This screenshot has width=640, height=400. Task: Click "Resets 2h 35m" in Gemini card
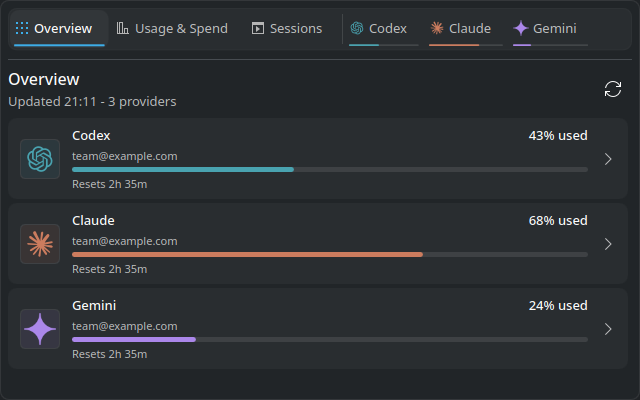tap(109, 354)
